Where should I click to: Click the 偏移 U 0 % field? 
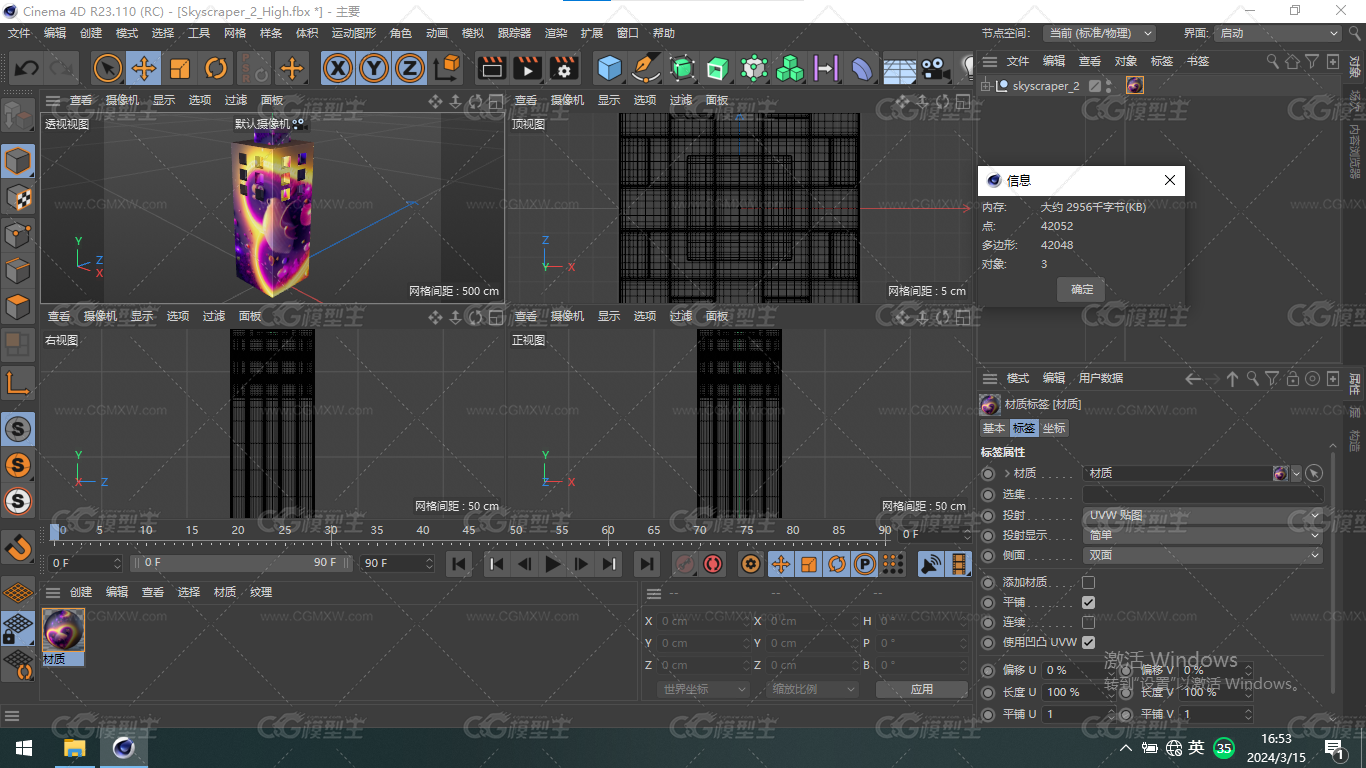[1079, 670]
